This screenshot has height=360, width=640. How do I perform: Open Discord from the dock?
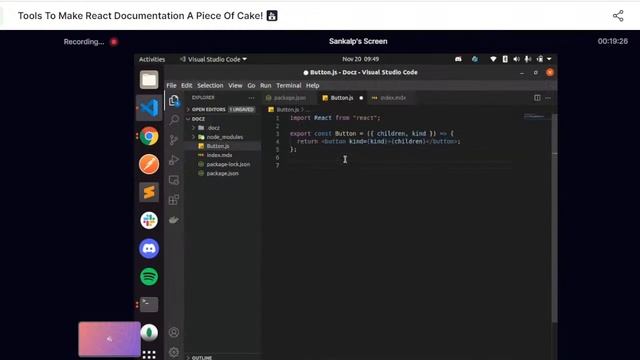(x=149, y=249)
